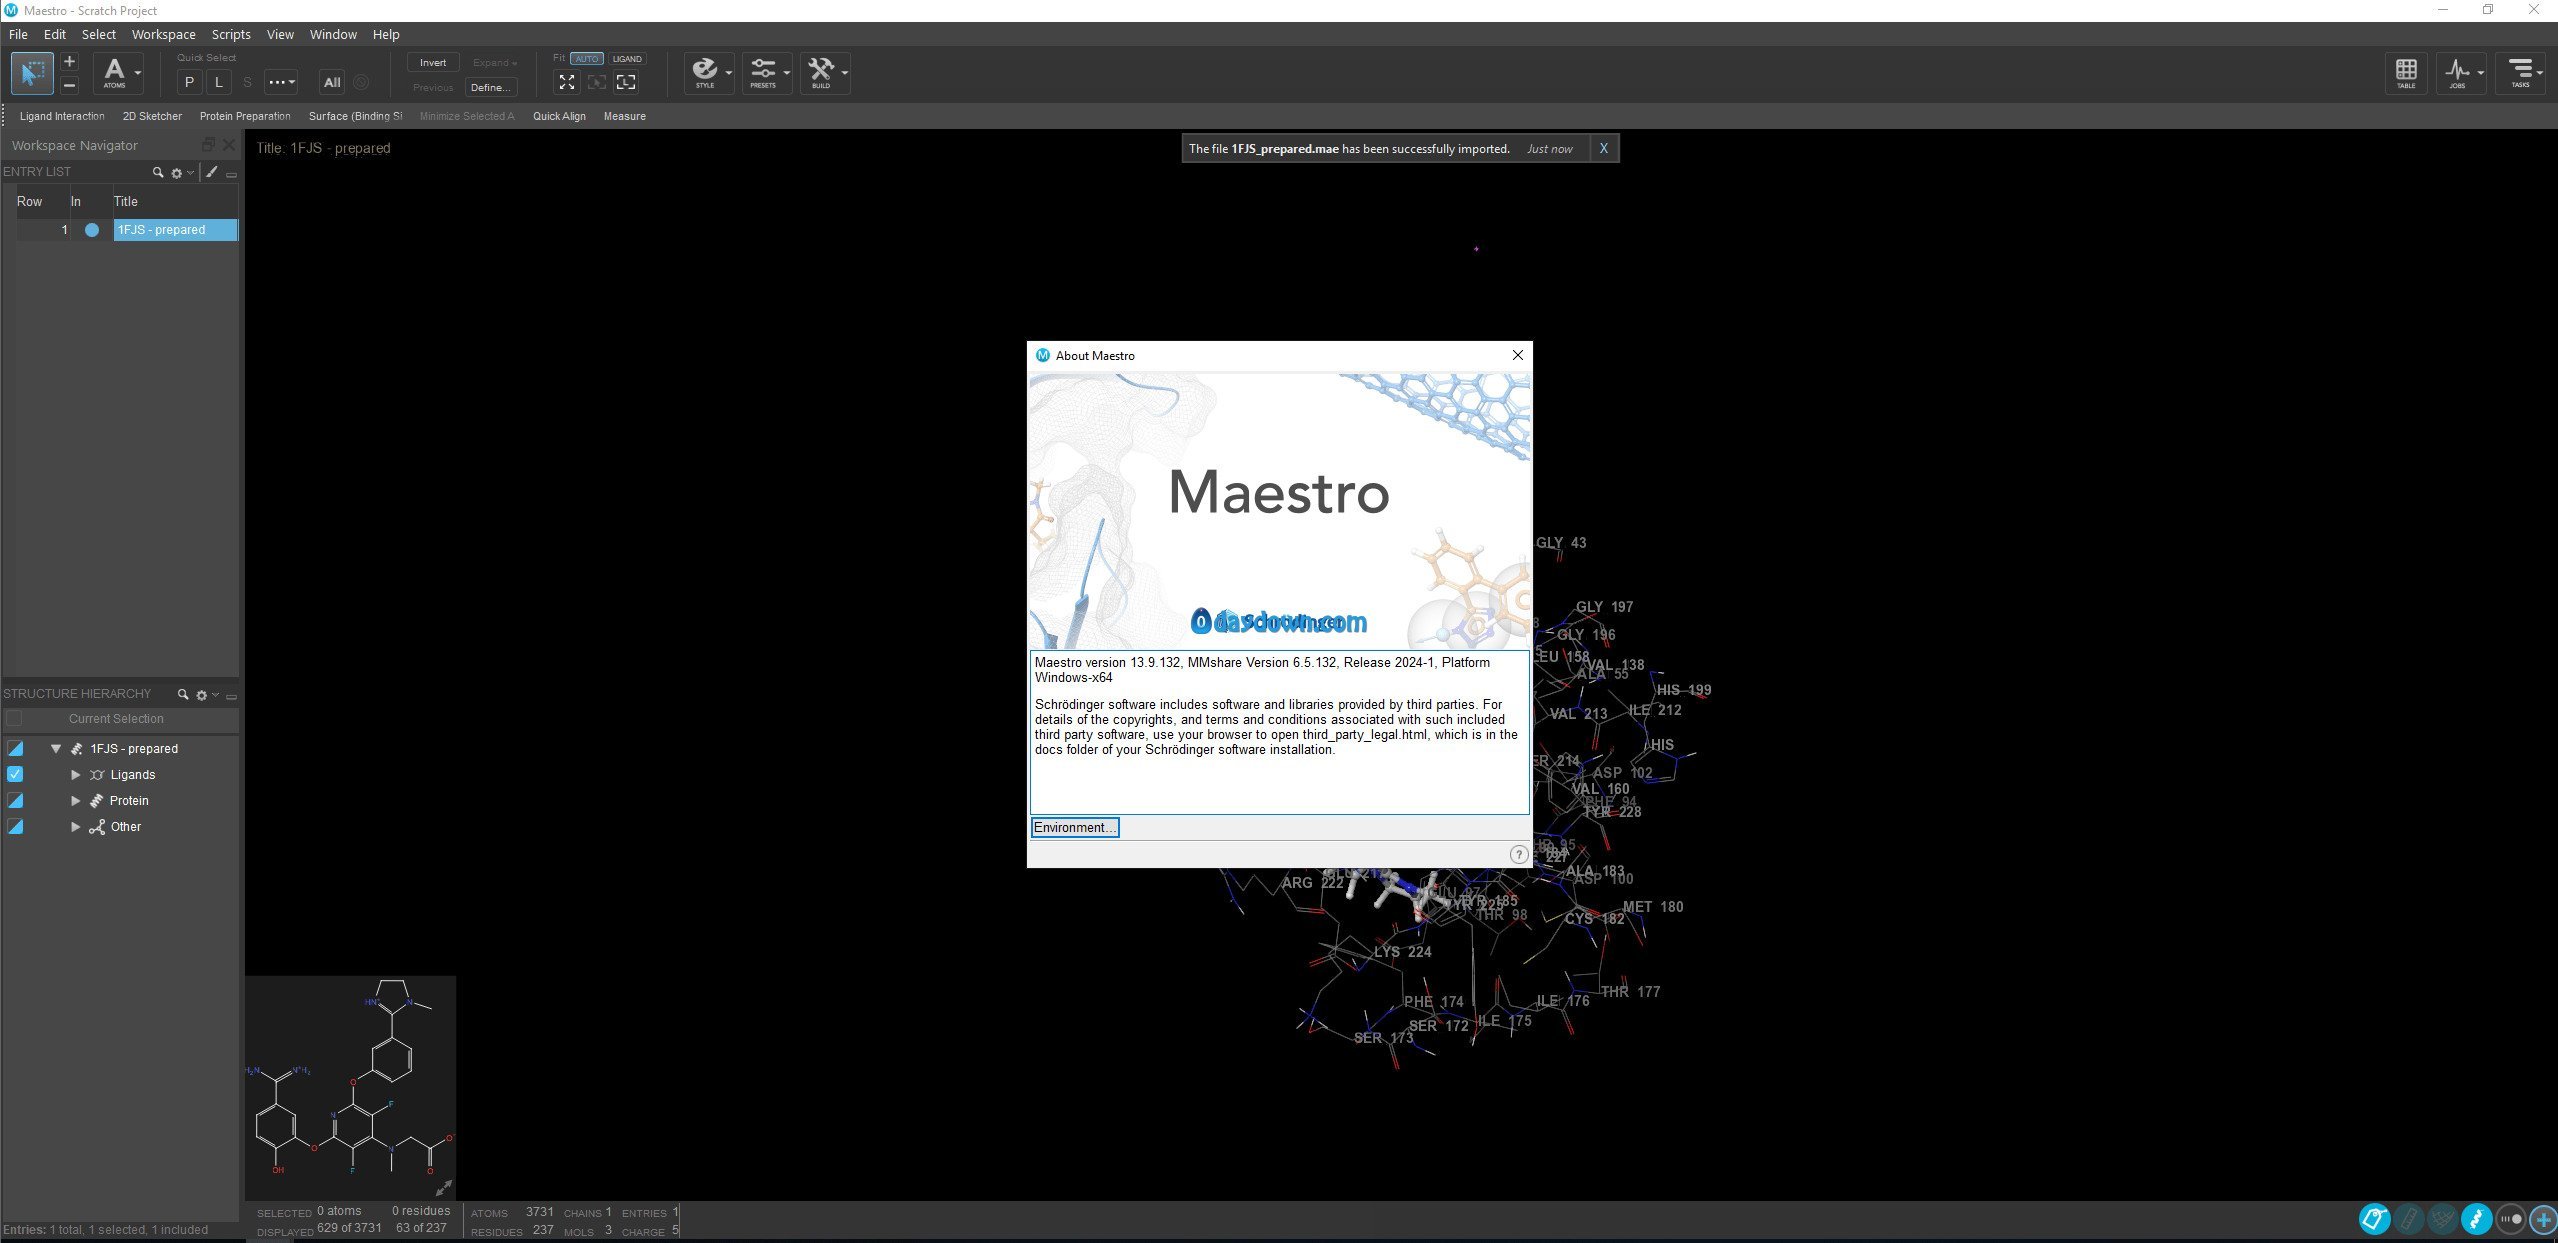Toggle the Ligands visibility checkbox

[15, 774]
